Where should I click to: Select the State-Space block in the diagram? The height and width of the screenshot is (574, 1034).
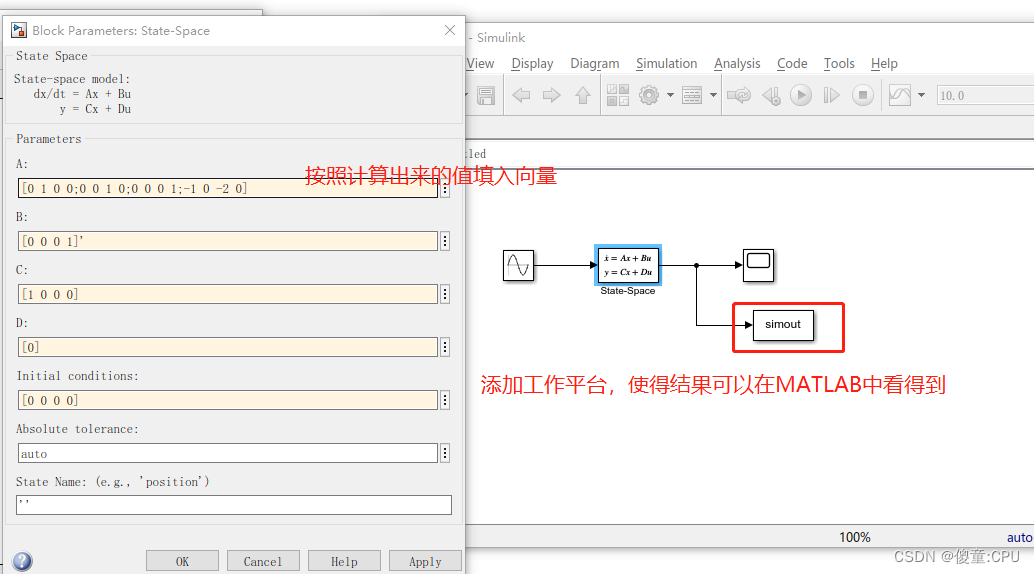(628, 265)
